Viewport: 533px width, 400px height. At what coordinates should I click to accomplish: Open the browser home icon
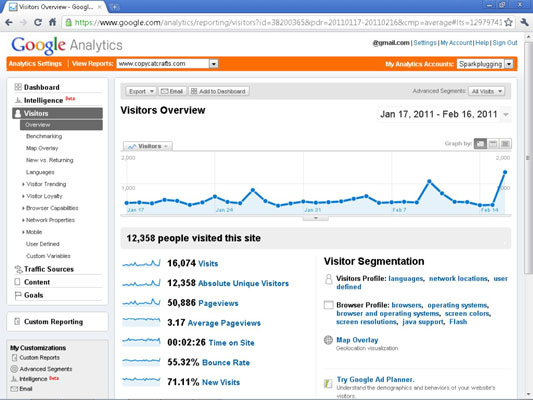click(x=52, y=22)
